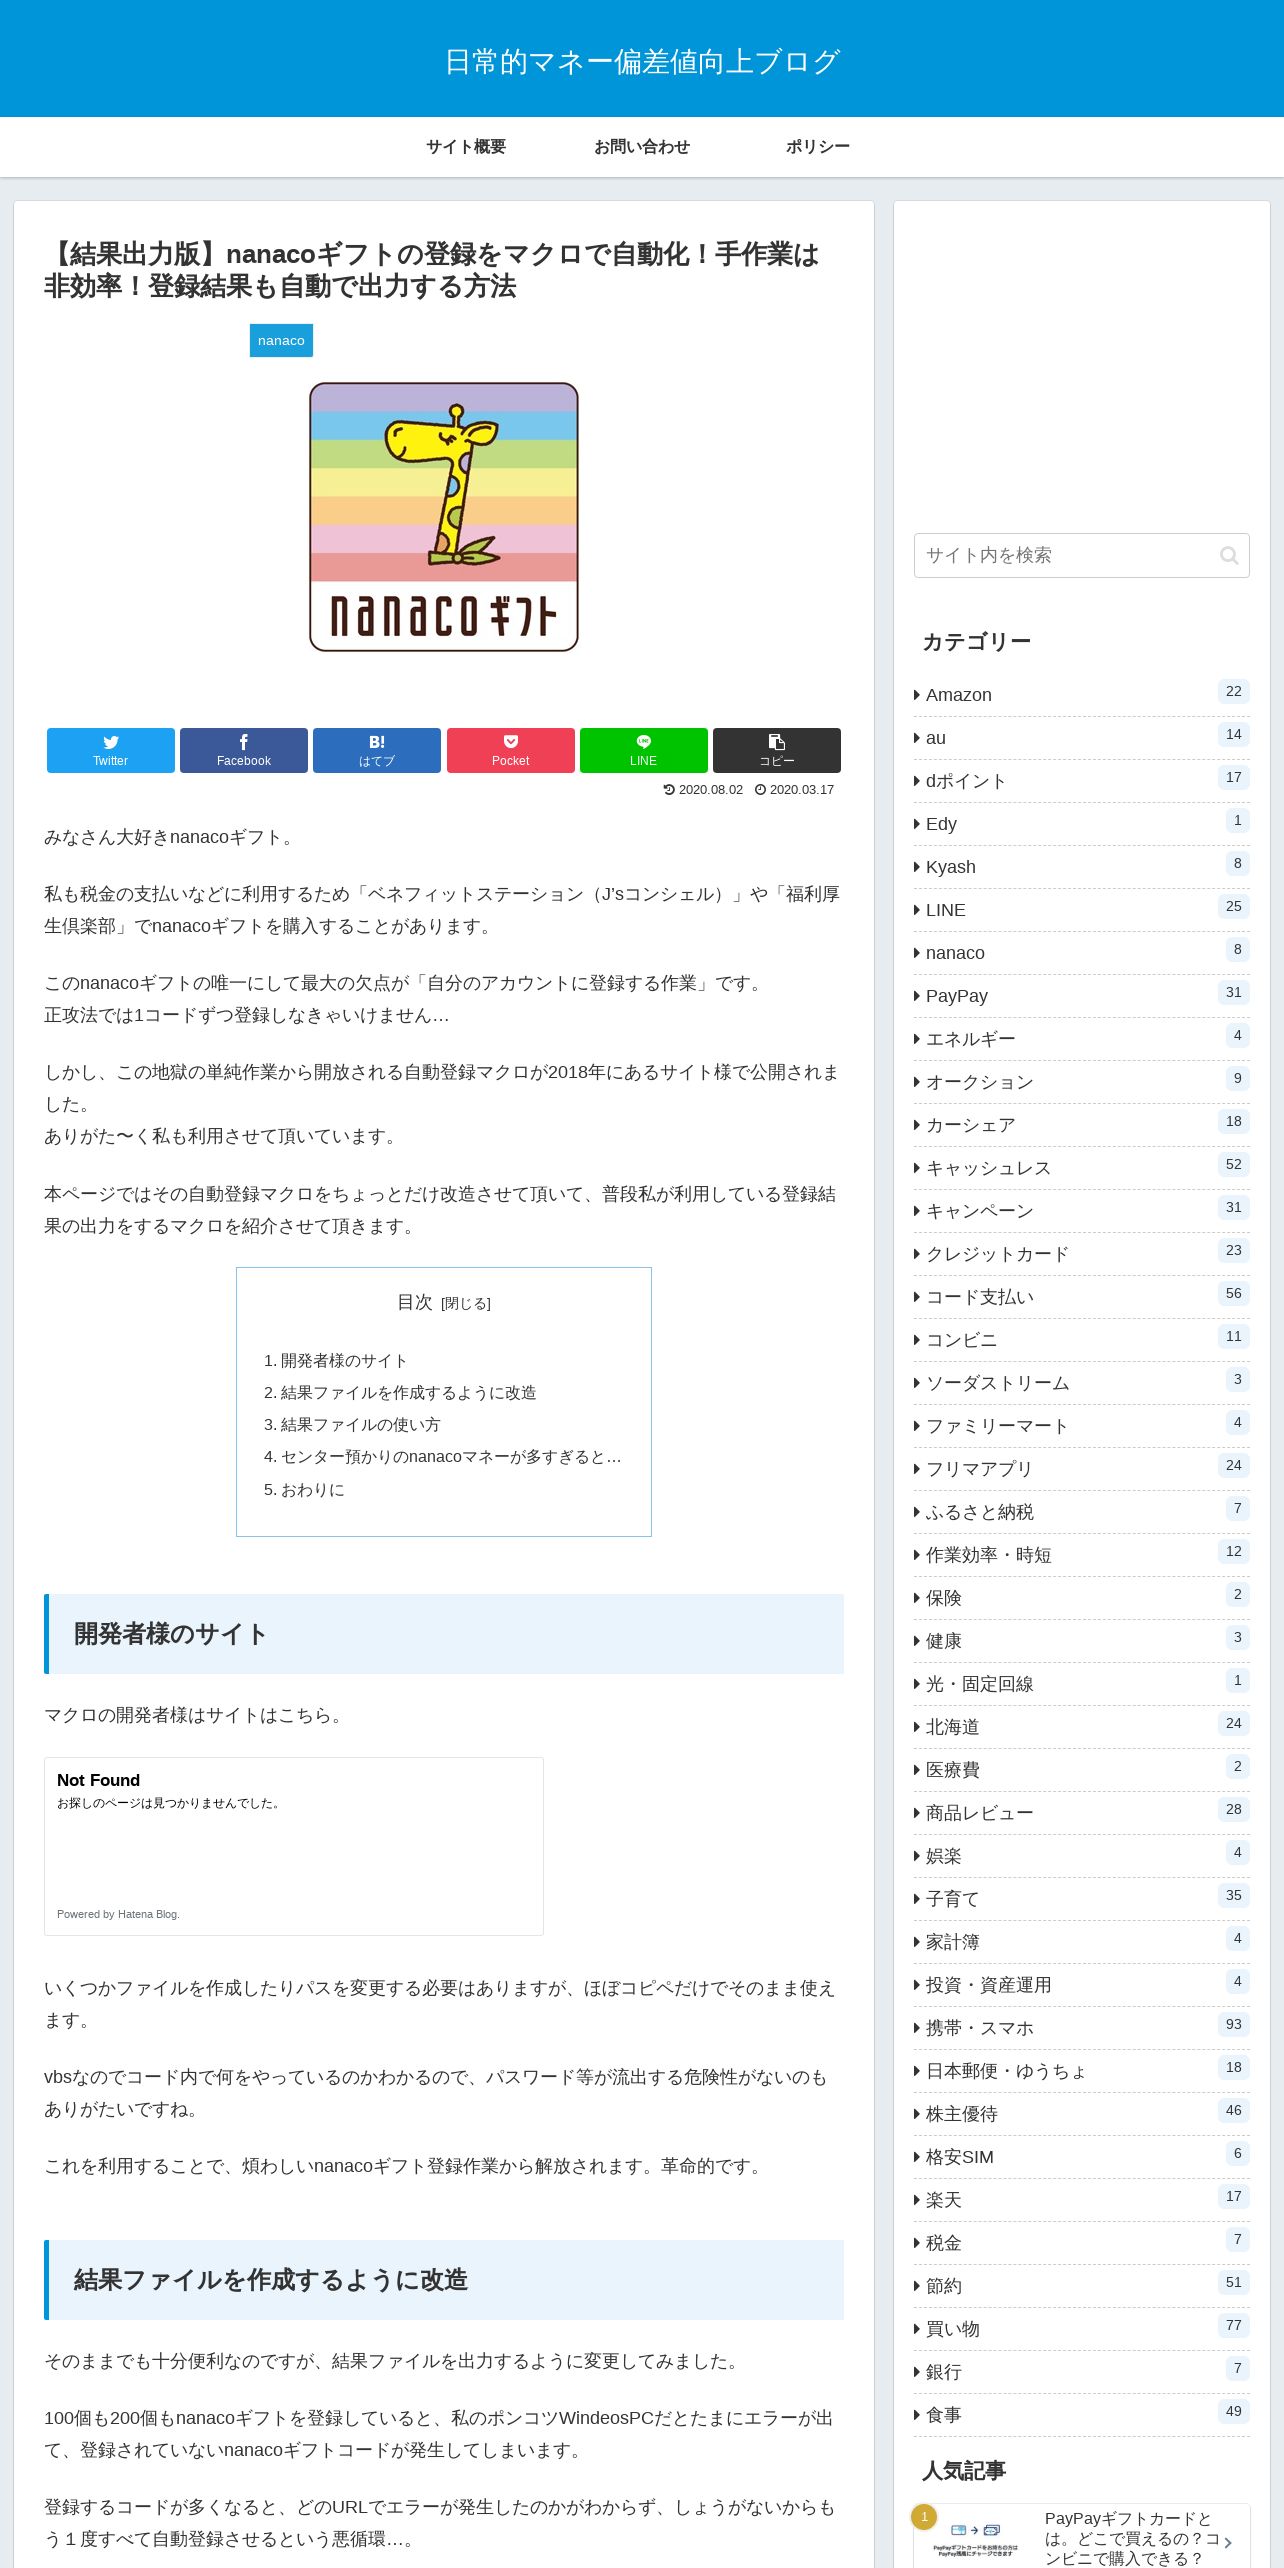Viewport: 1284px width, 2568px height.
Task: Open the キャッシュレス category
Action: click(1082, 1168)
